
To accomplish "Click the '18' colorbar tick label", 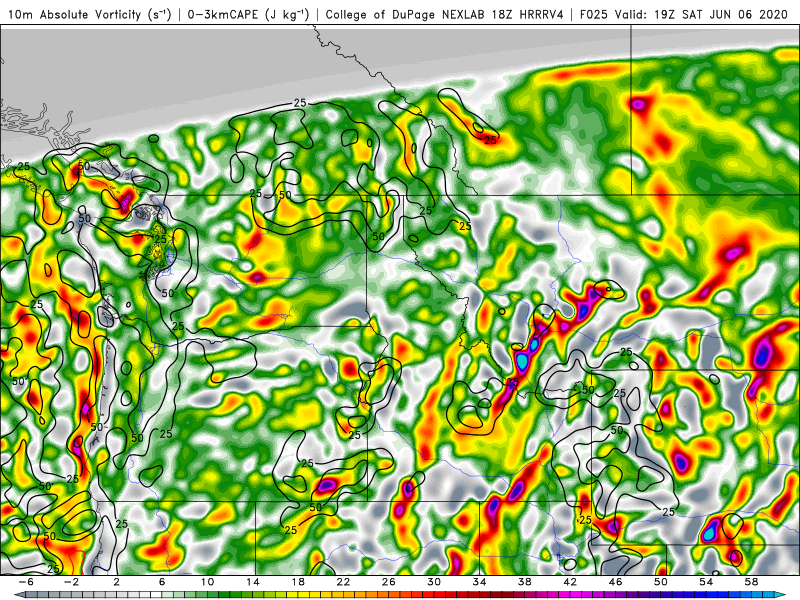I will pyautogui.click(x=298, y=582).
